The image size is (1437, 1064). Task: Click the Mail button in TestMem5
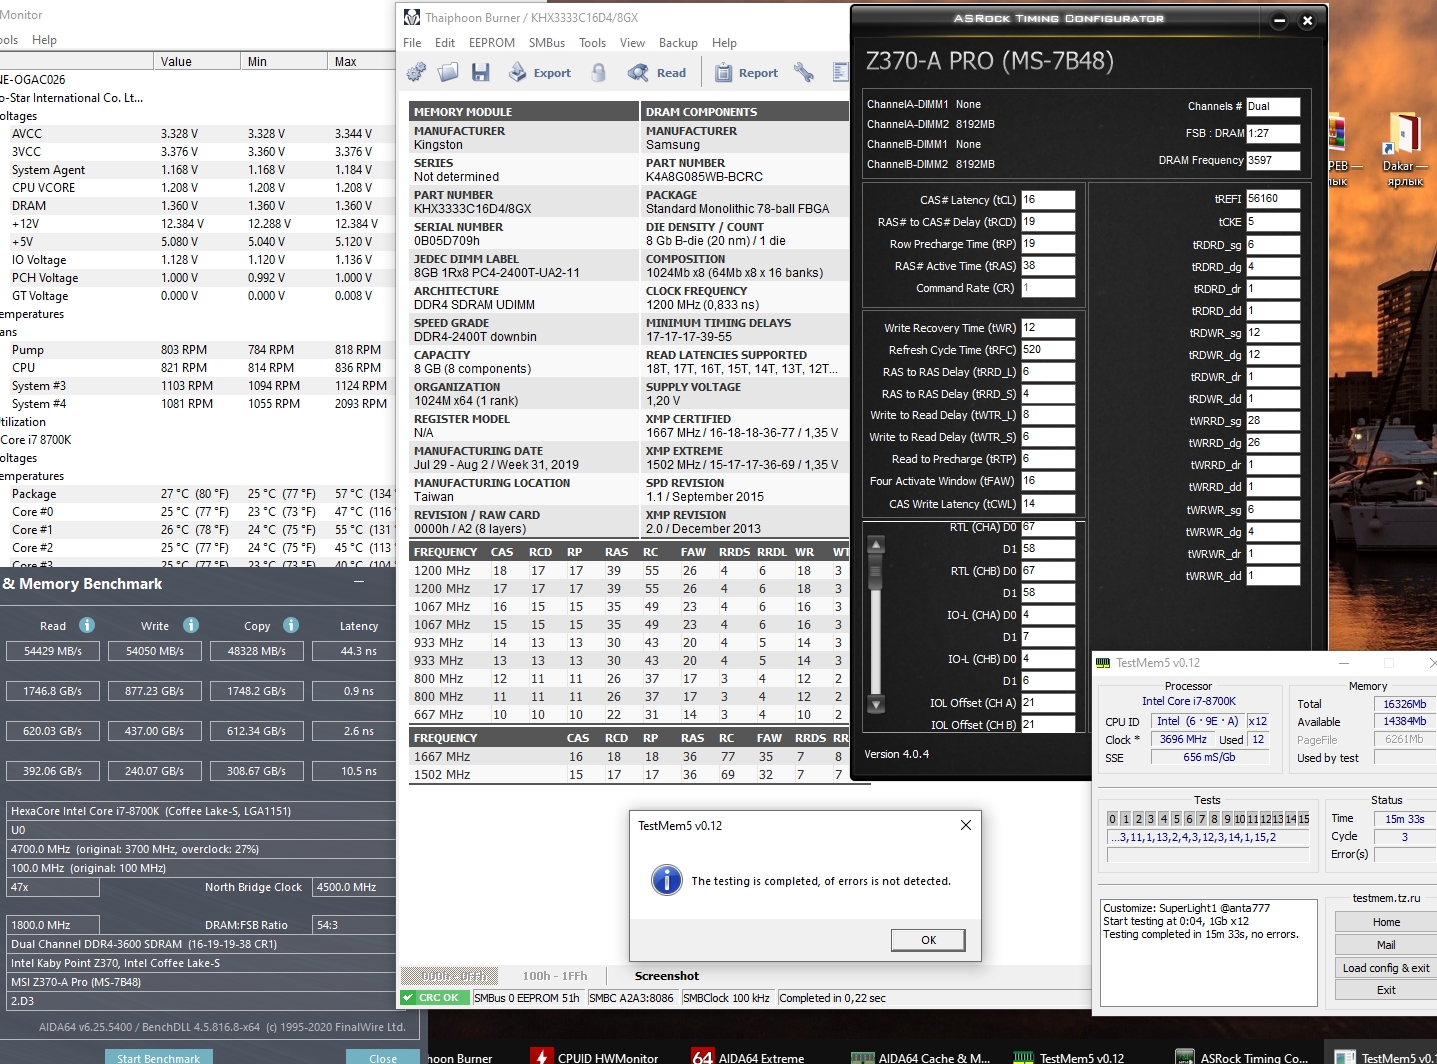[x=1386, y=945]
